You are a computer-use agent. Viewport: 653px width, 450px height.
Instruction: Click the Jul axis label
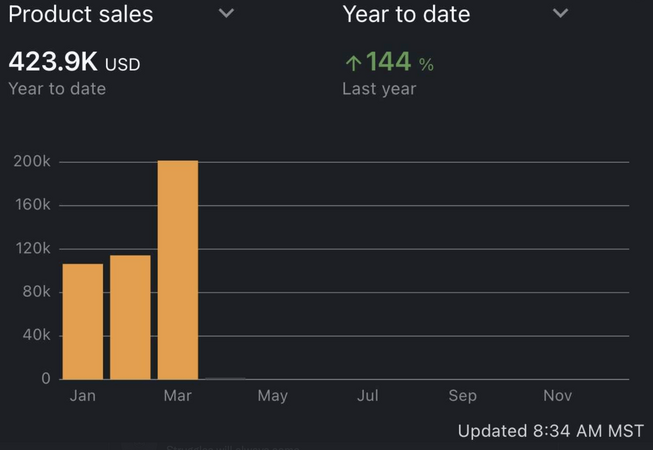(367, 396)
